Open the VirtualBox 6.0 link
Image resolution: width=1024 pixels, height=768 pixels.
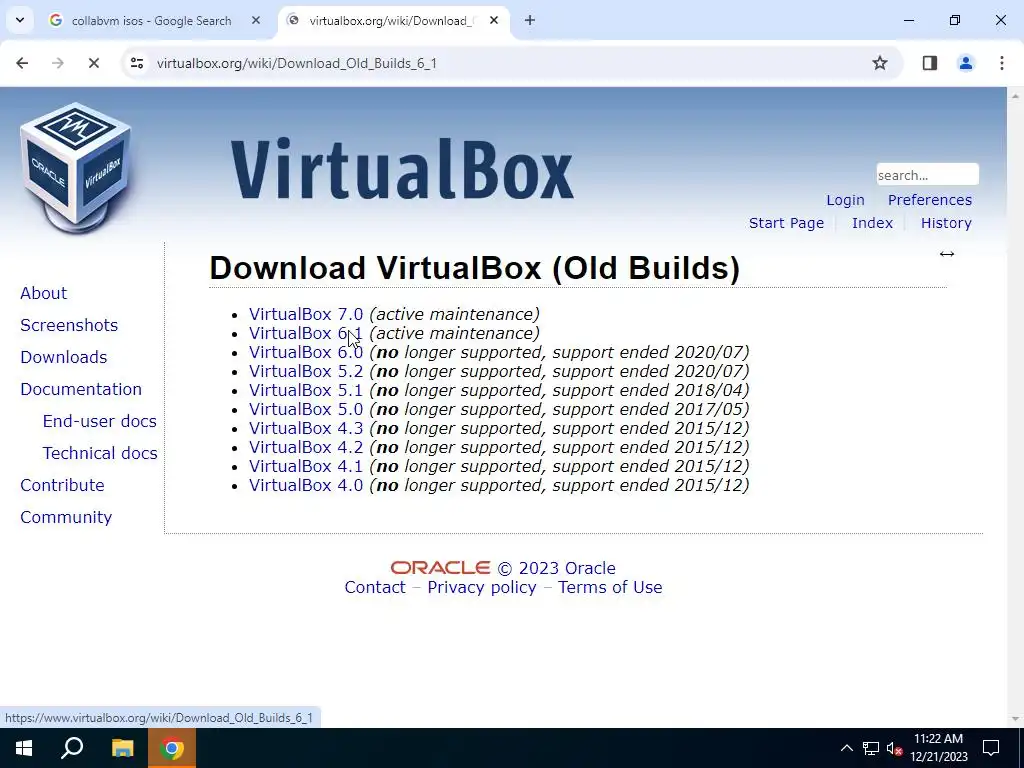pyautogui.click(x=306, y=352)
